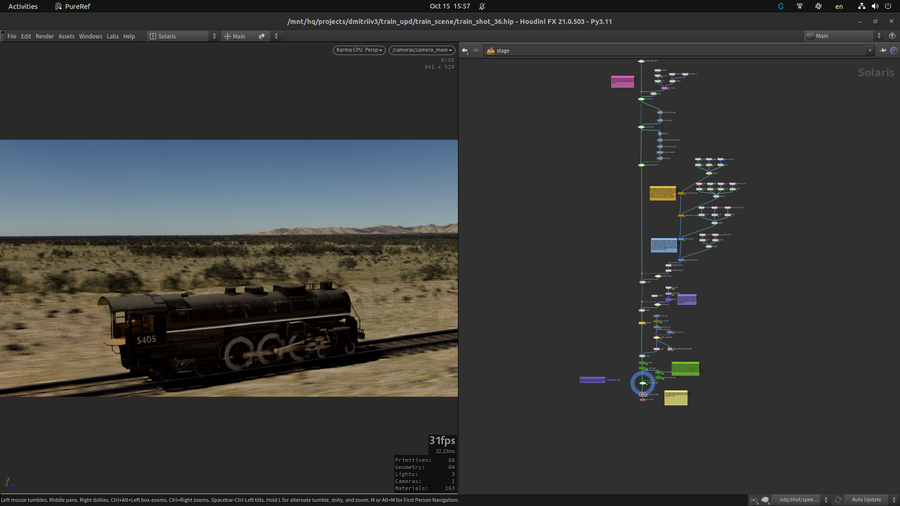
Task: Open the Render menu
Action: [45, 36]
